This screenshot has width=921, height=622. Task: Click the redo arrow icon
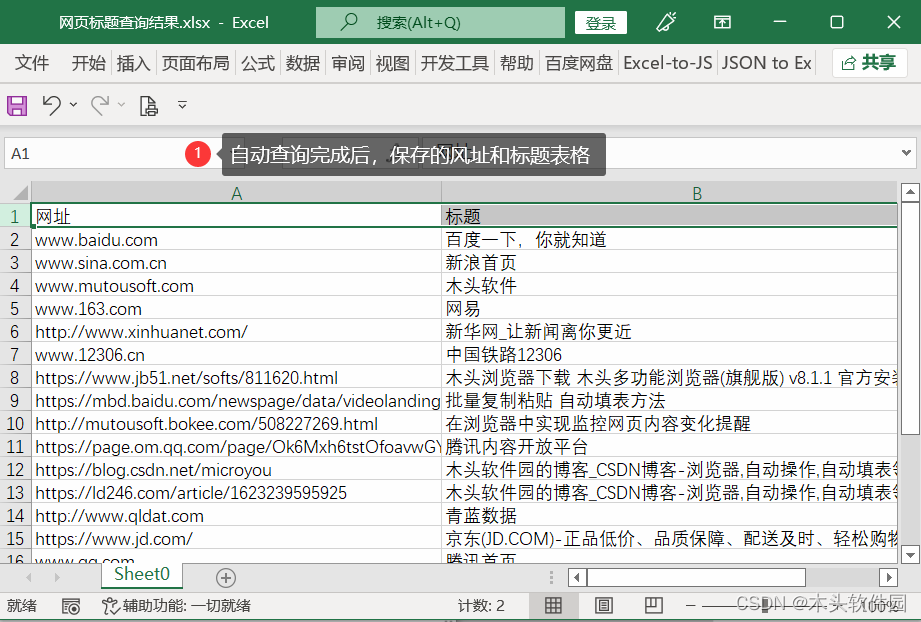(x=100, y=106)
